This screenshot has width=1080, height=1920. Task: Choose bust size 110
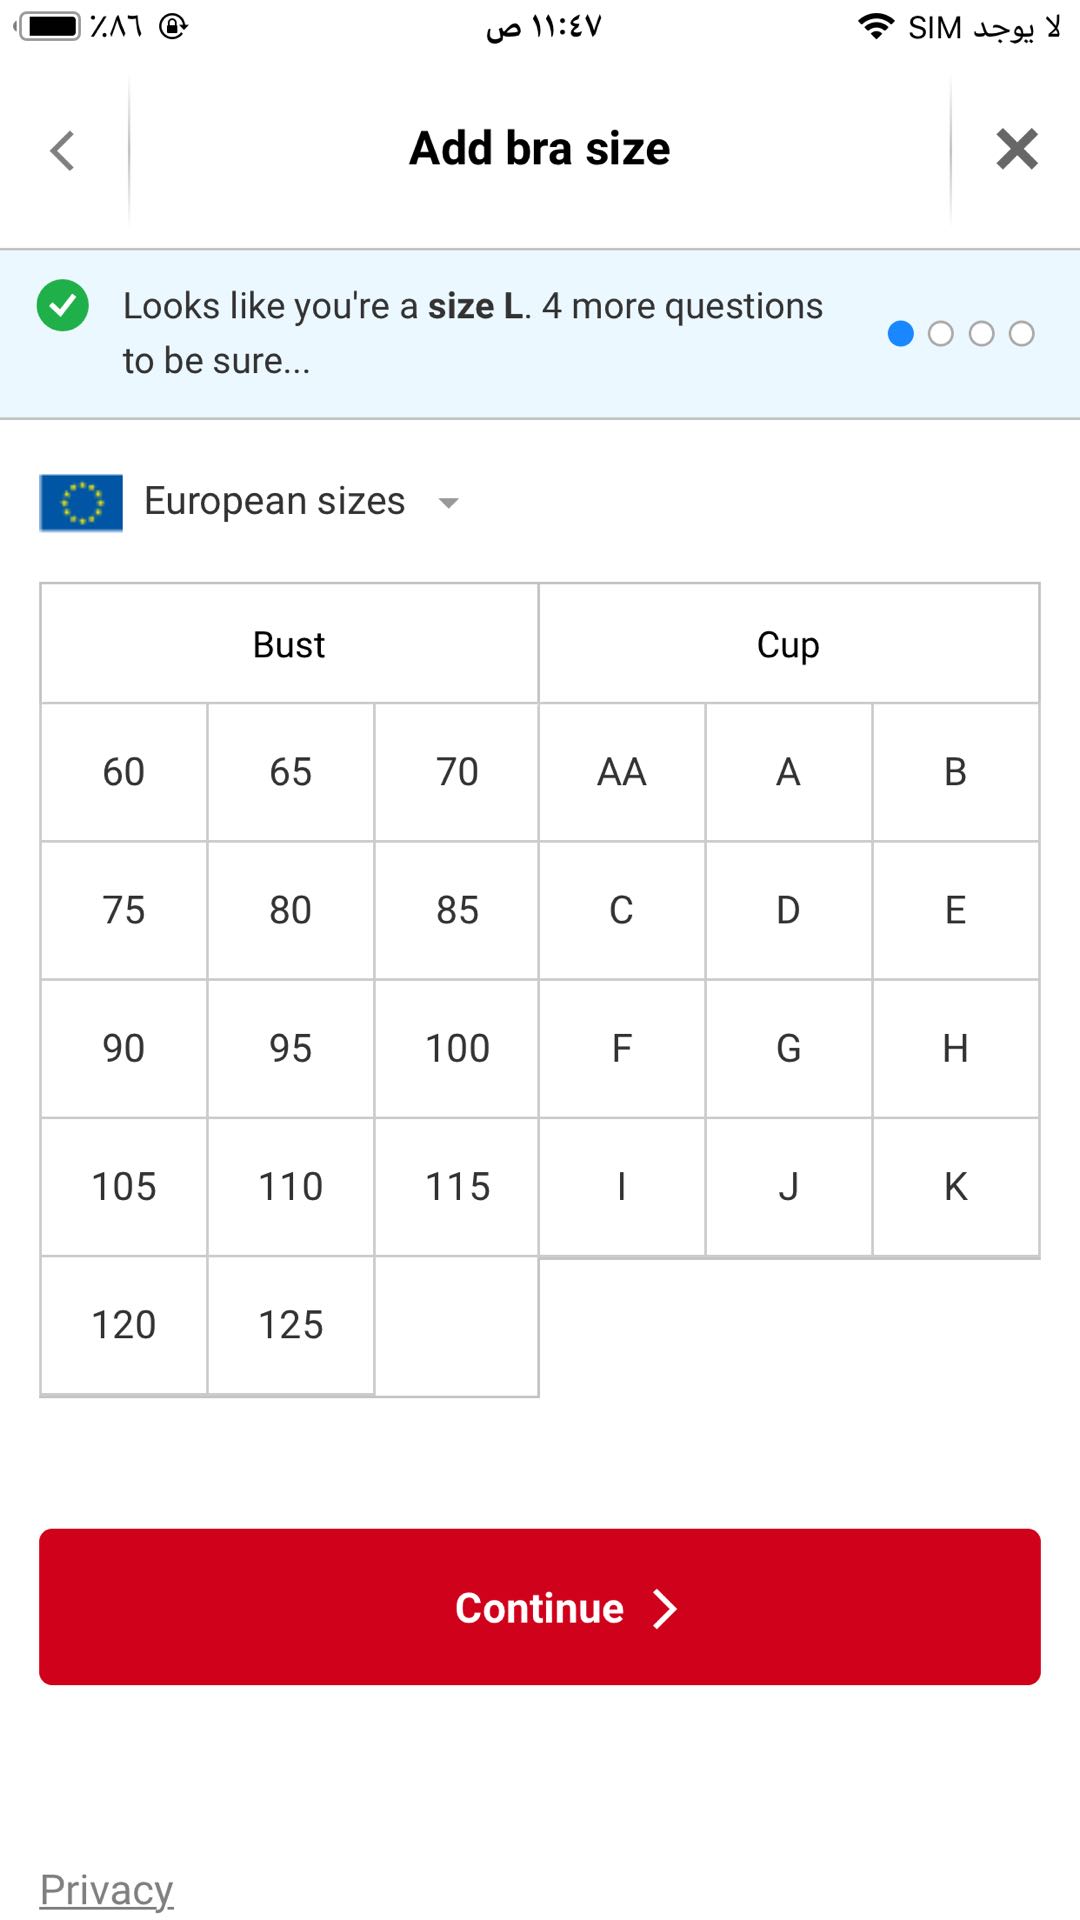click(291, 1186)
